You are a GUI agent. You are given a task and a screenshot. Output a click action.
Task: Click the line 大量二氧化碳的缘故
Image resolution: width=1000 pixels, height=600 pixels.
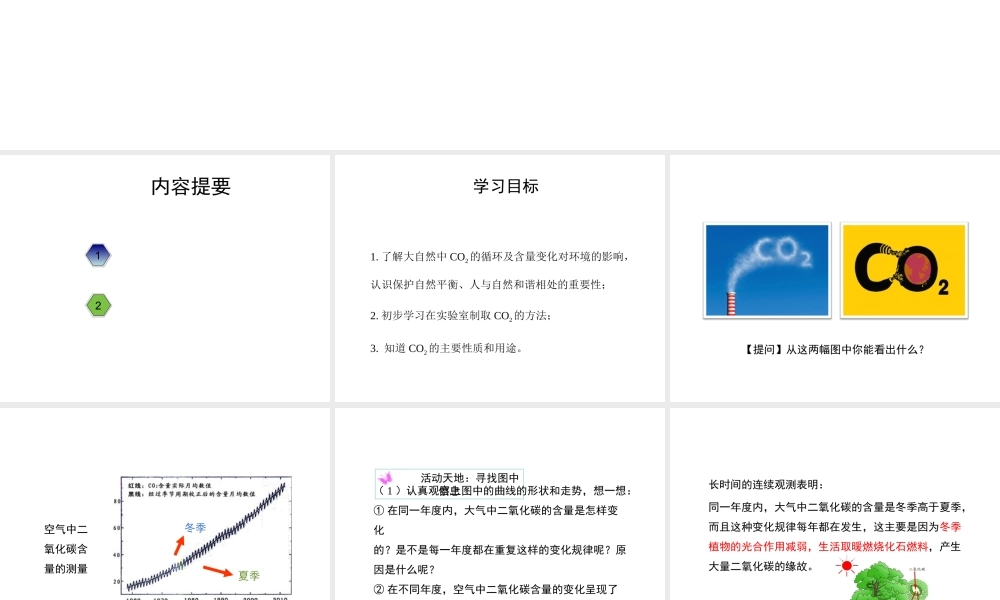pos(761,567)
